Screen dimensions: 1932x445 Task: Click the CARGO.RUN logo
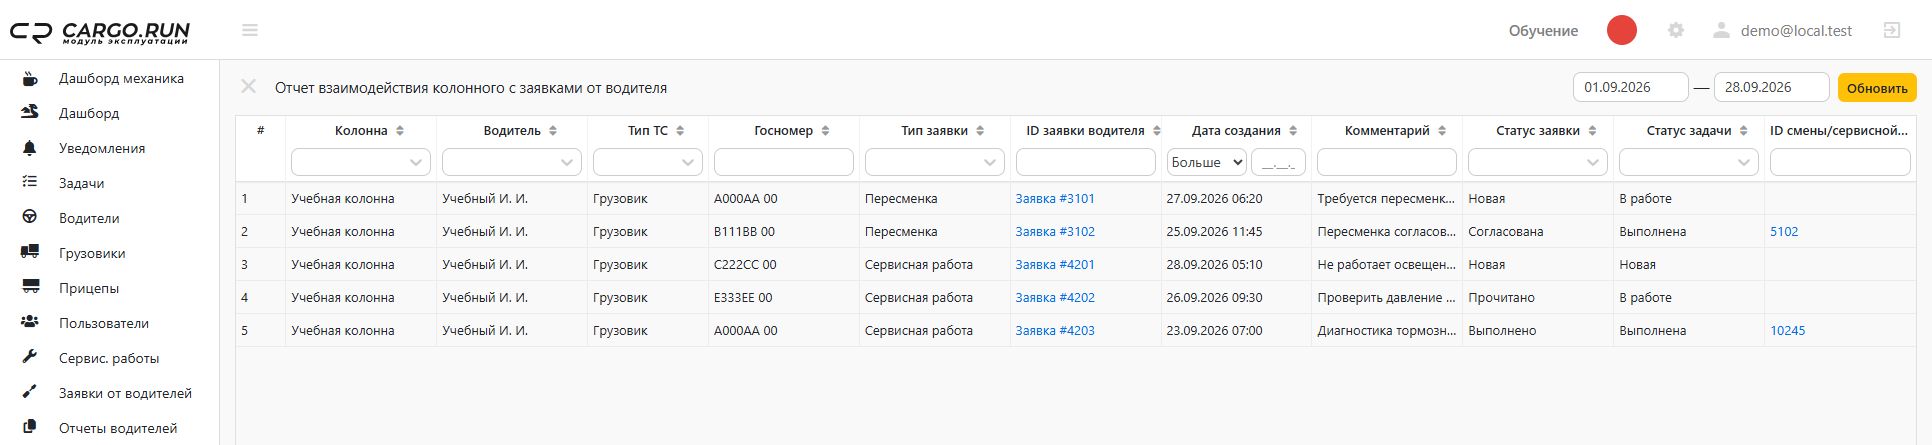coord(100,32)
